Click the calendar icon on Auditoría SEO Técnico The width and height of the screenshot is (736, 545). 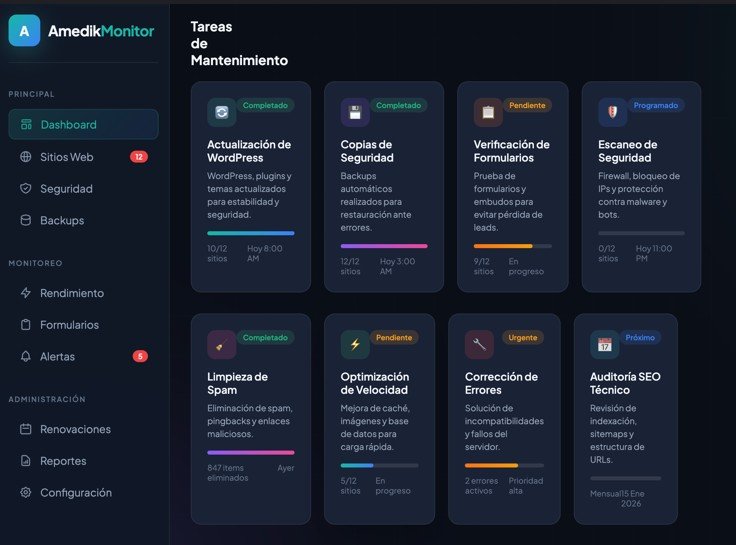[604, 345]
